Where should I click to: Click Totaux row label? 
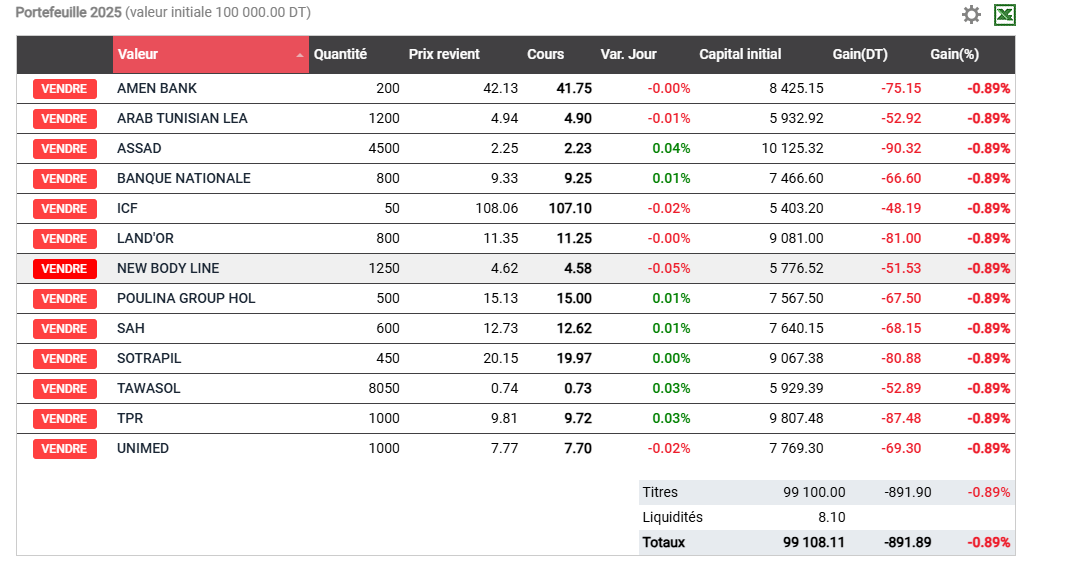[664, 542]
